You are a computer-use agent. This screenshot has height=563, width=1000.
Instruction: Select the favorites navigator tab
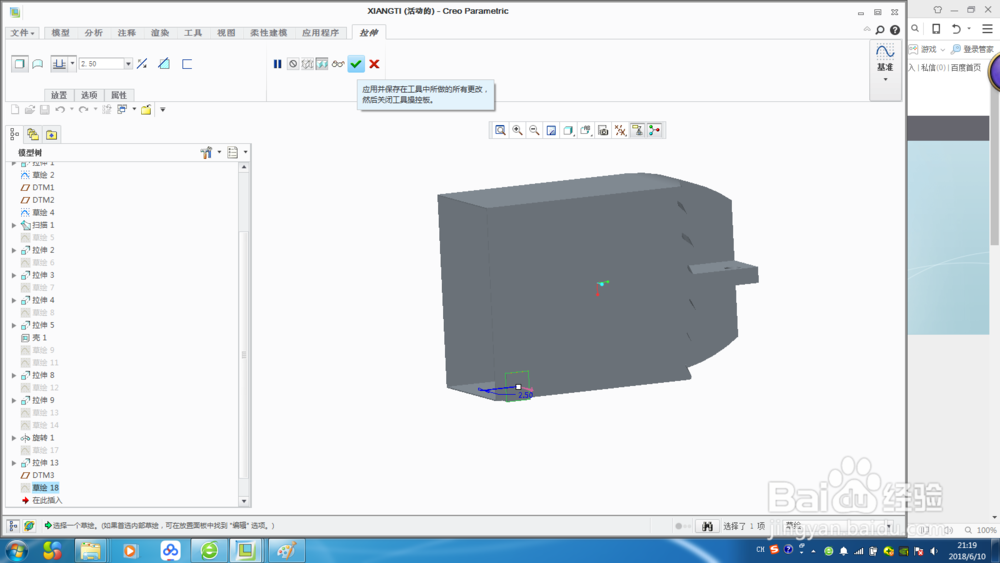52,135
